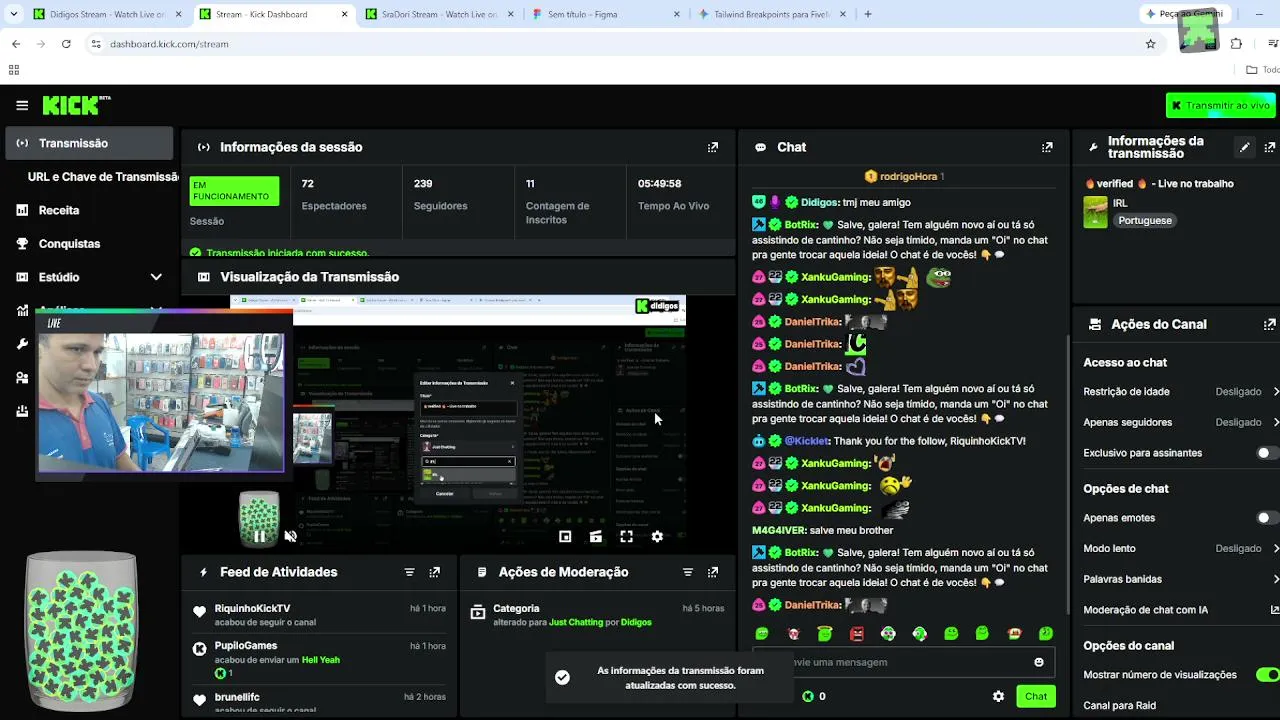This screenshot has height=720, width=1280.
Task: Open the hamburger menu beside the Kick logo
Action: click(22, 105)
